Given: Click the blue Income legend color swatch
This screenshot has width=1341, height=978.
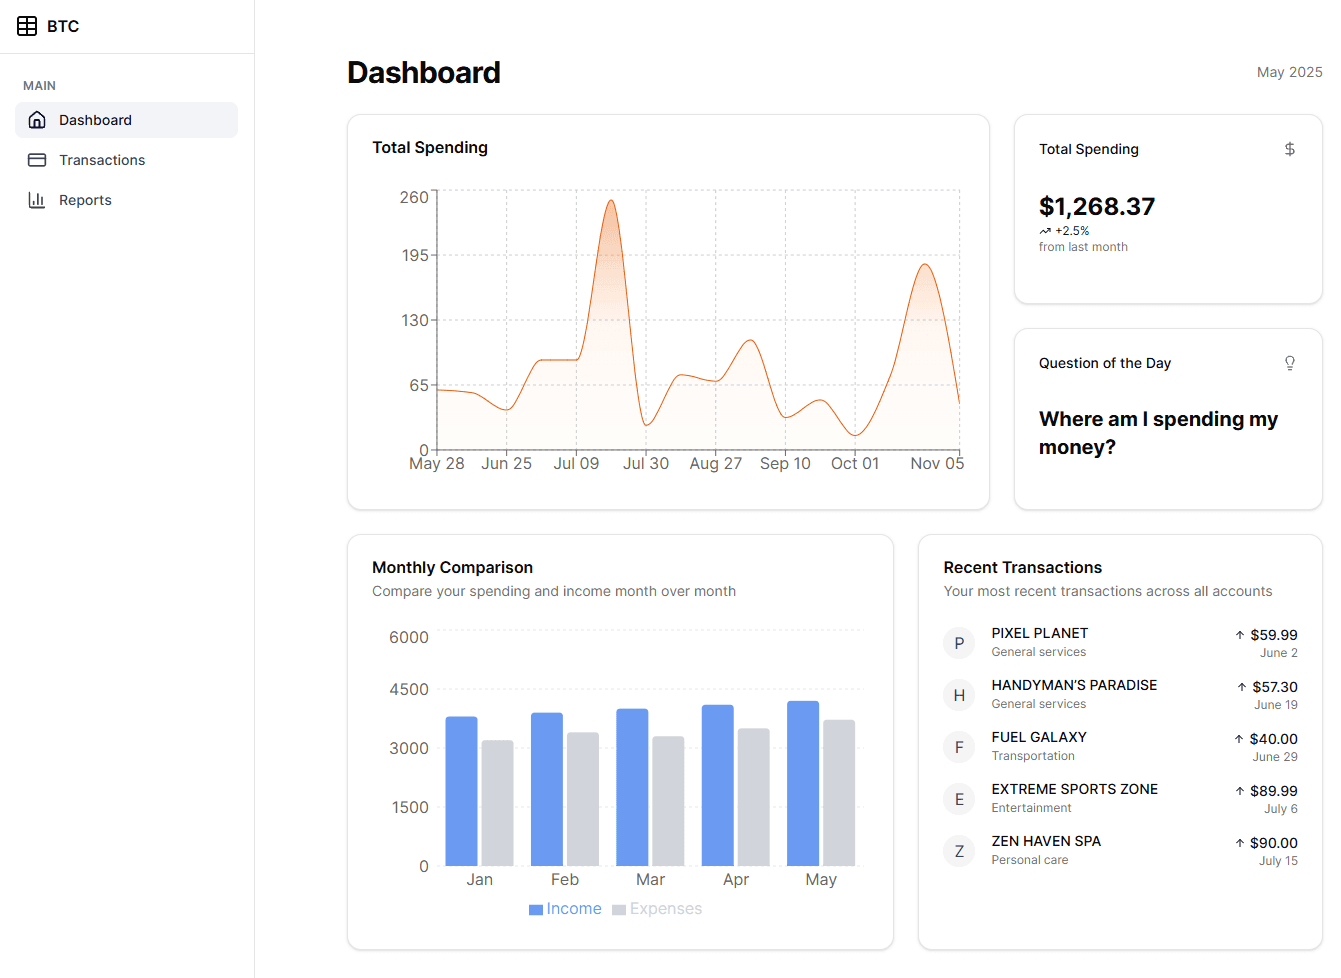Looking at the screenshot, I should [x=535, y=908].
